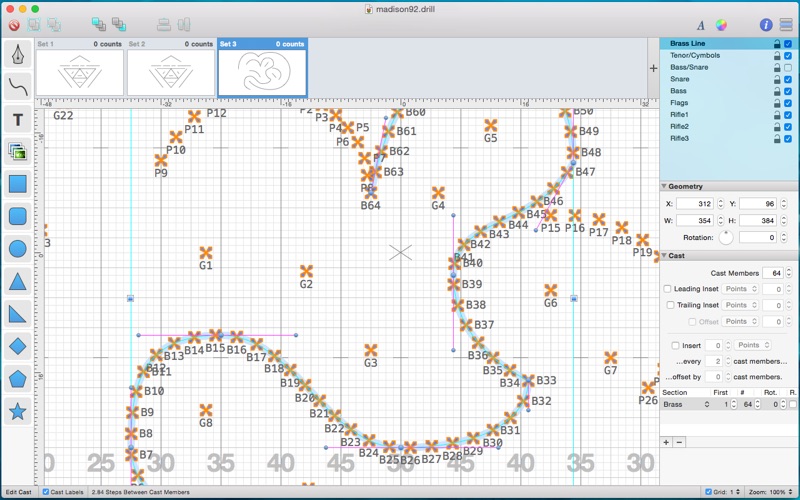Collapse the Cast section

coord(664,256)
